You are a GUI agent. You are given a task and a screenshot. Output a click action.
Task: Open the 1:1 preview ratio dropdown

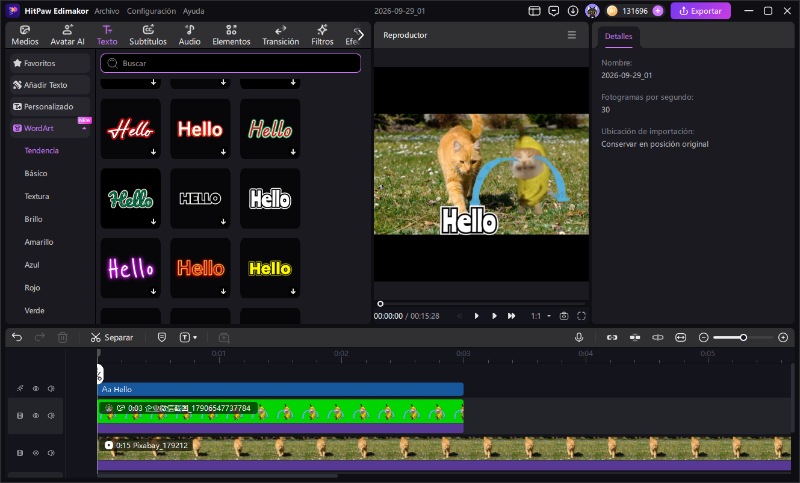point(540,316)
